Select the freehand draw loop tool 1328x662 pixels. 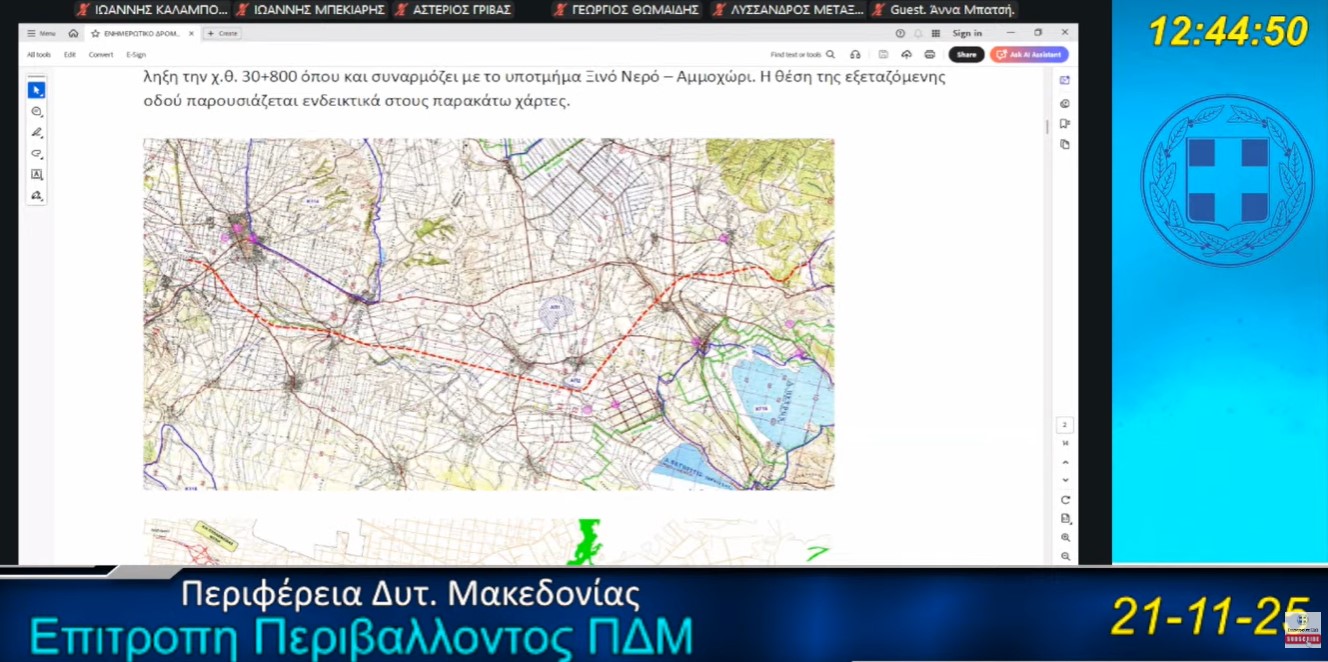point(36,154)
